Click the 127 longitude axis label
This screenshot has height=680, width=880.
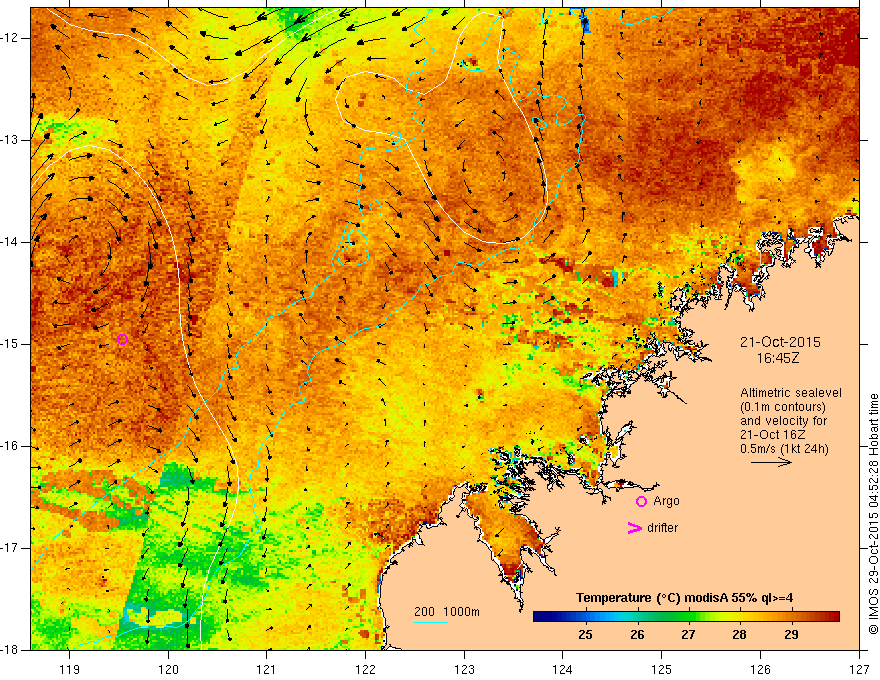point(859,669)
